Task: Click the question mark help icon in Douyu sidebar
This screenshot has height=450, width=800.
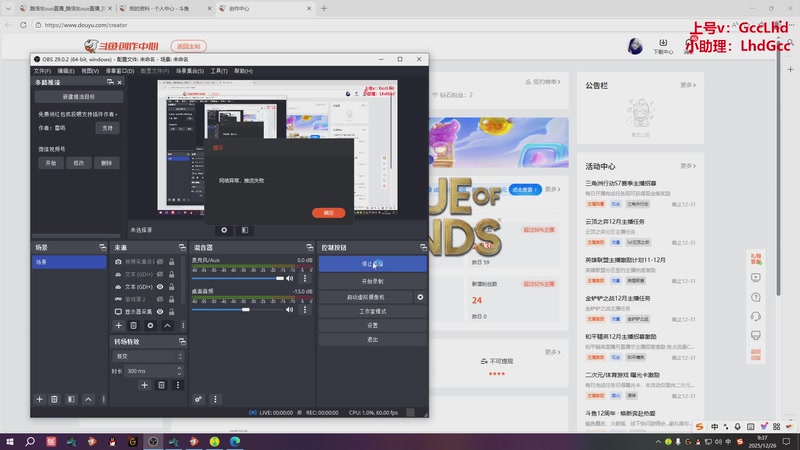Action: tap(756, 297)
